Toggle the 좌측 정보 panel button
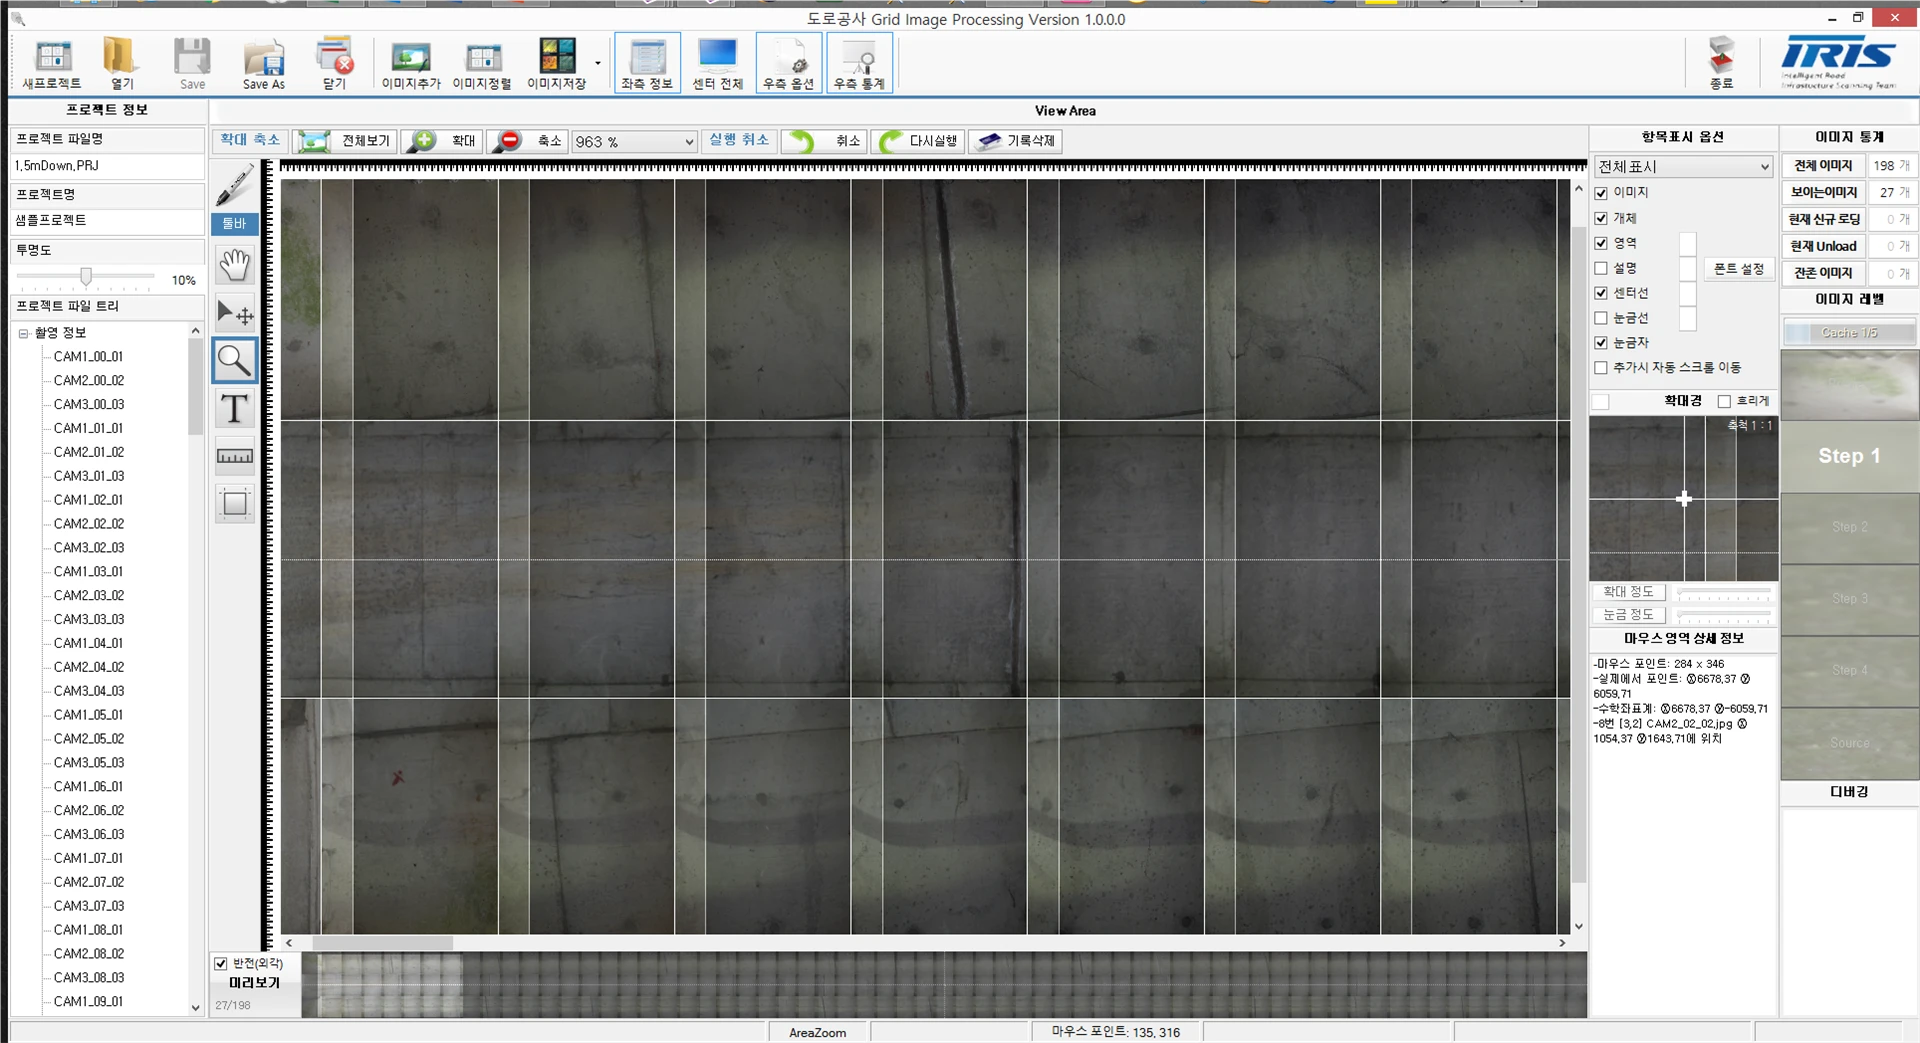 click(x=647, y=63)
